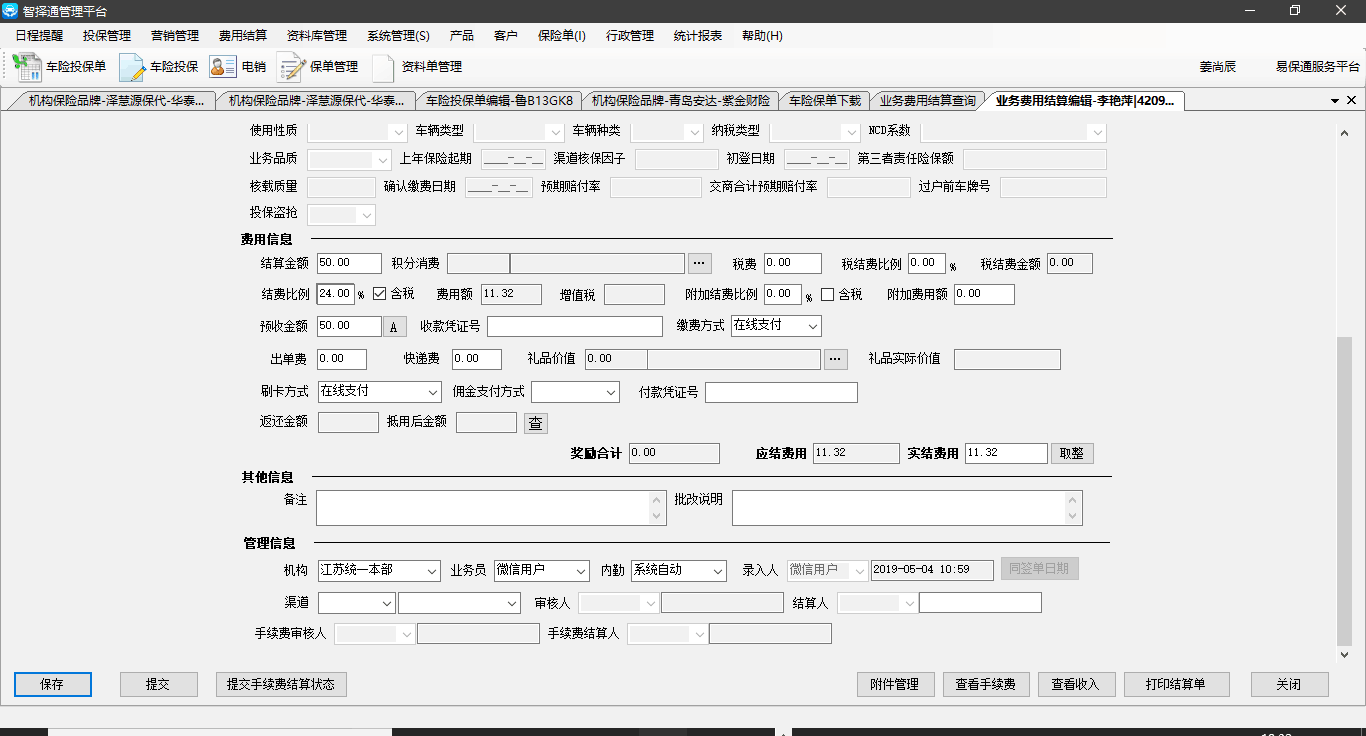The width and height of the screenshot is (1366, 736).
Task: Enable 含税 checkbox beside 附加结费比例
Action: coord(827,294)
